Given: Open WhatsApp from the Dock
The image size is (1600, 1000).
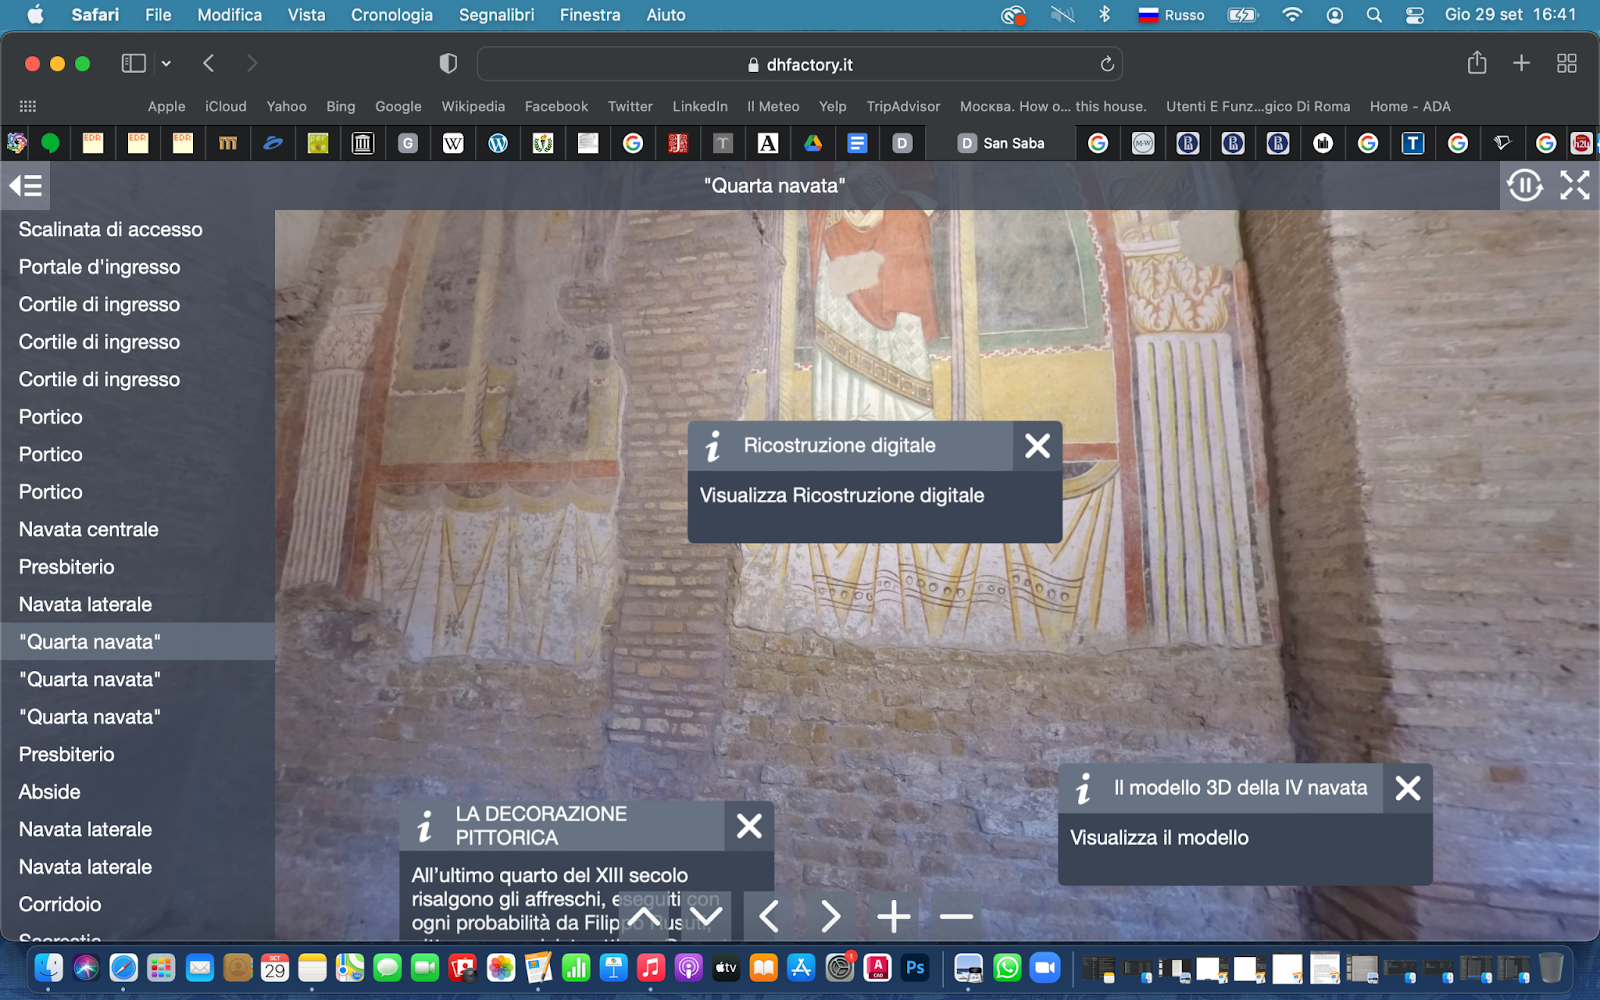Looking at the screenshot, I should point(1007,967).
